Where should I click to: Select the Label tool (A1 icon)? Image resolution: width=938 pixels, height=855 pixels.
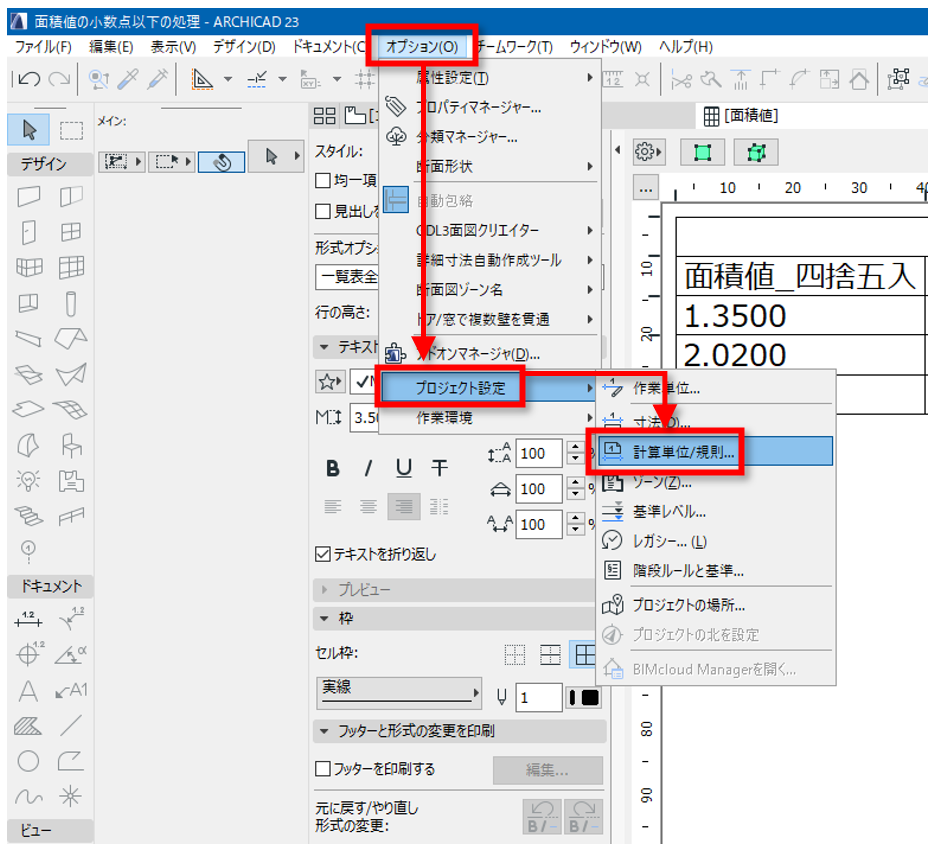(x=71, y=691)
